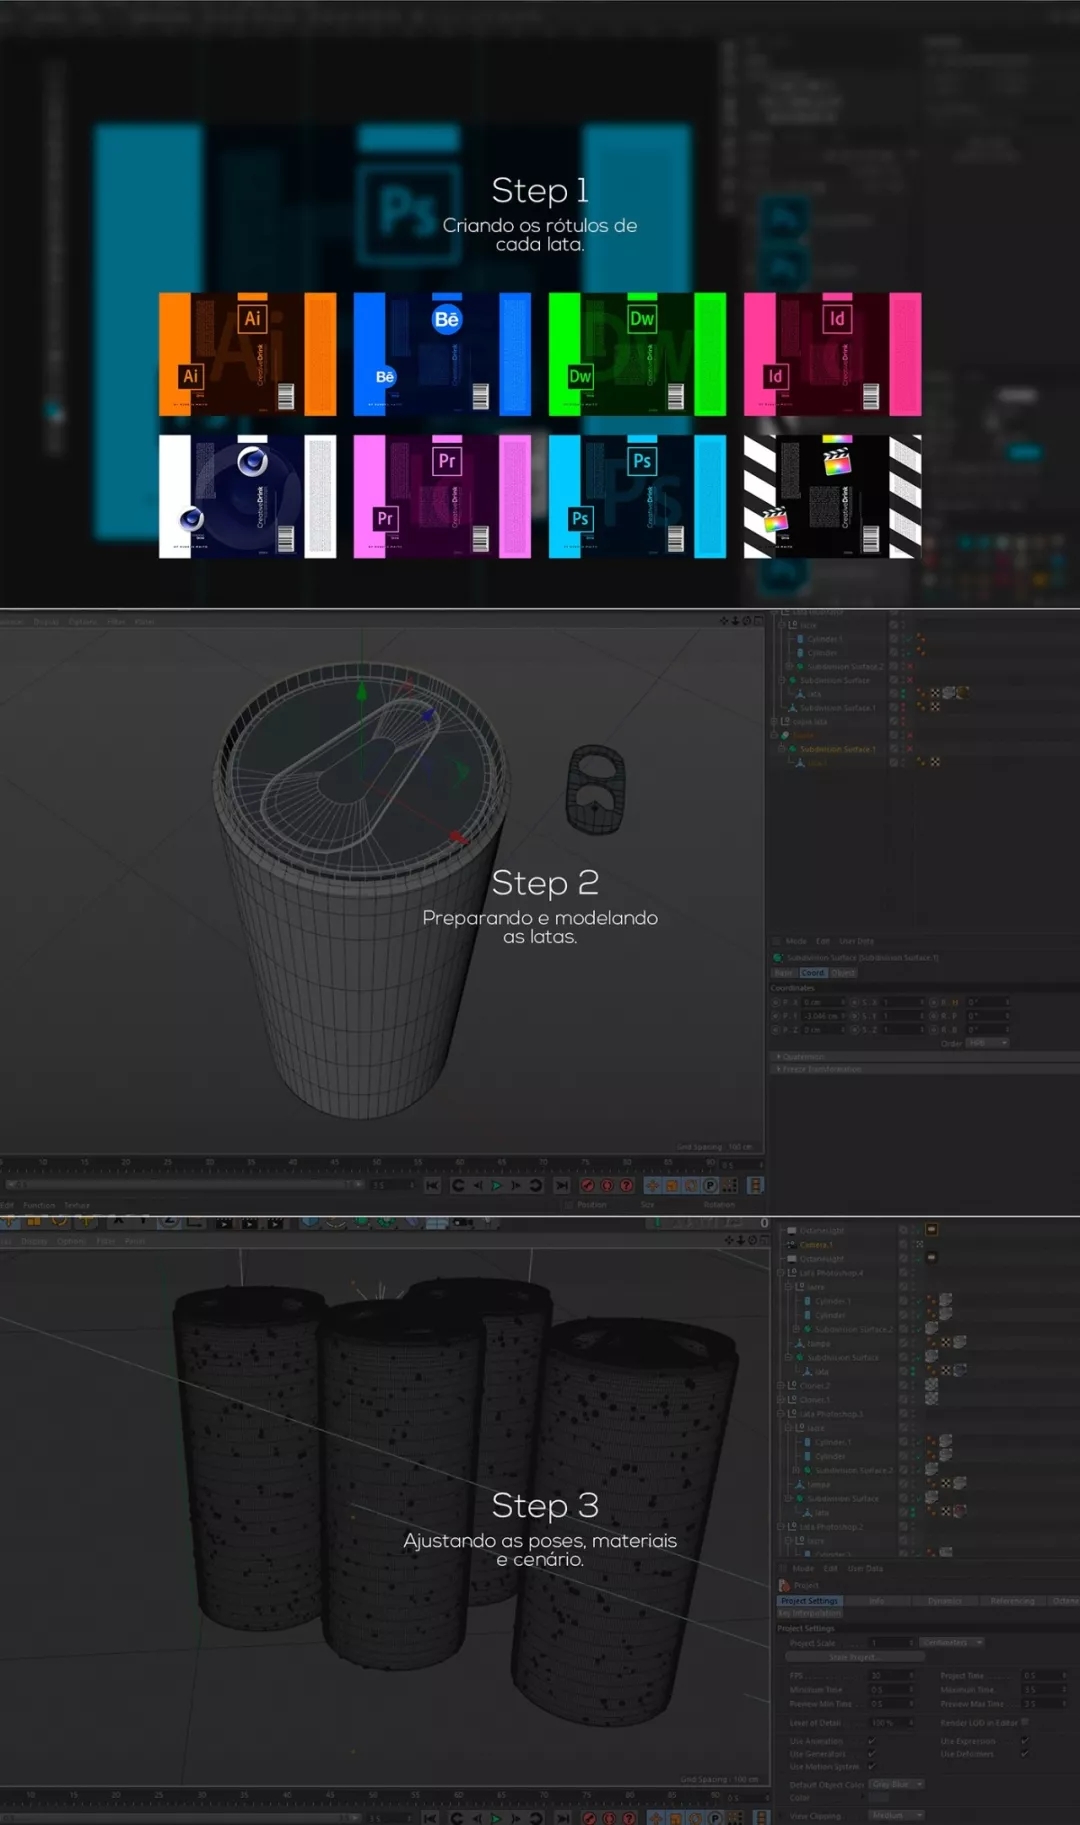1080x1825 pixels.
Task: Click the green Dw label thumbnail, Step 1
Action: [637, 354]
